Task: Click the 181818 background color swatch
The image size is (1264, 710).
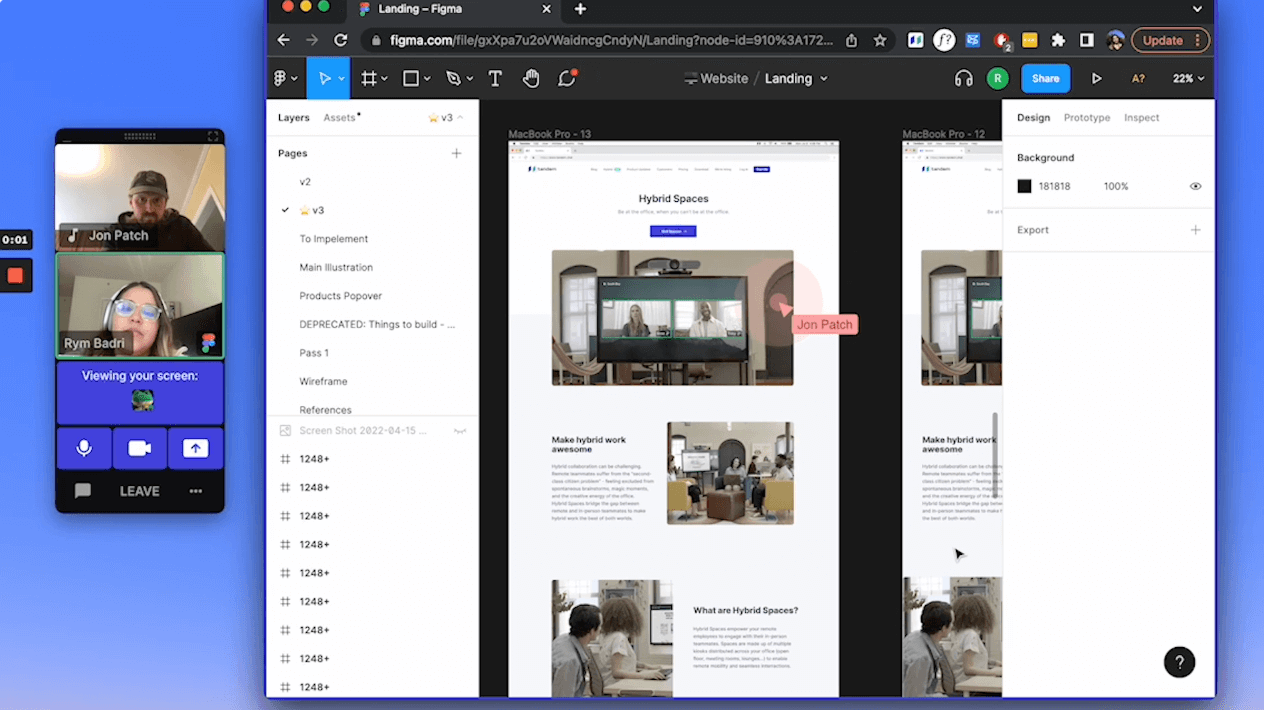Action: [1024, 187]
